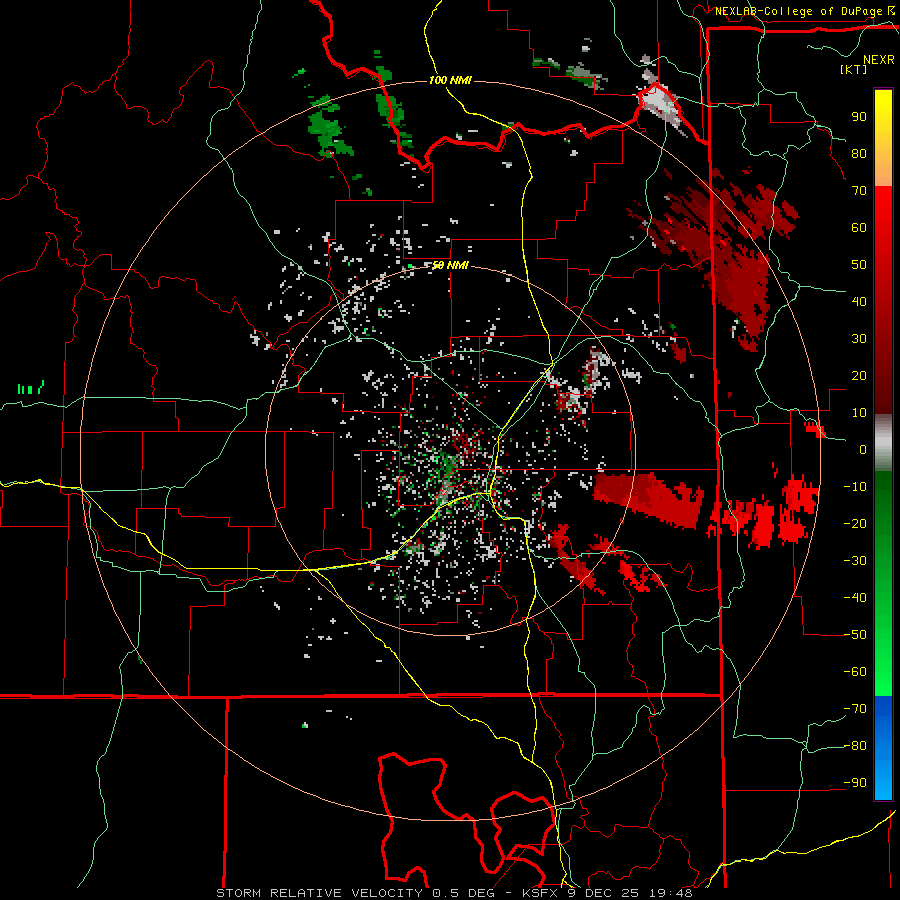Click the 100 NMI range ring label

click(x=450, y=80)
